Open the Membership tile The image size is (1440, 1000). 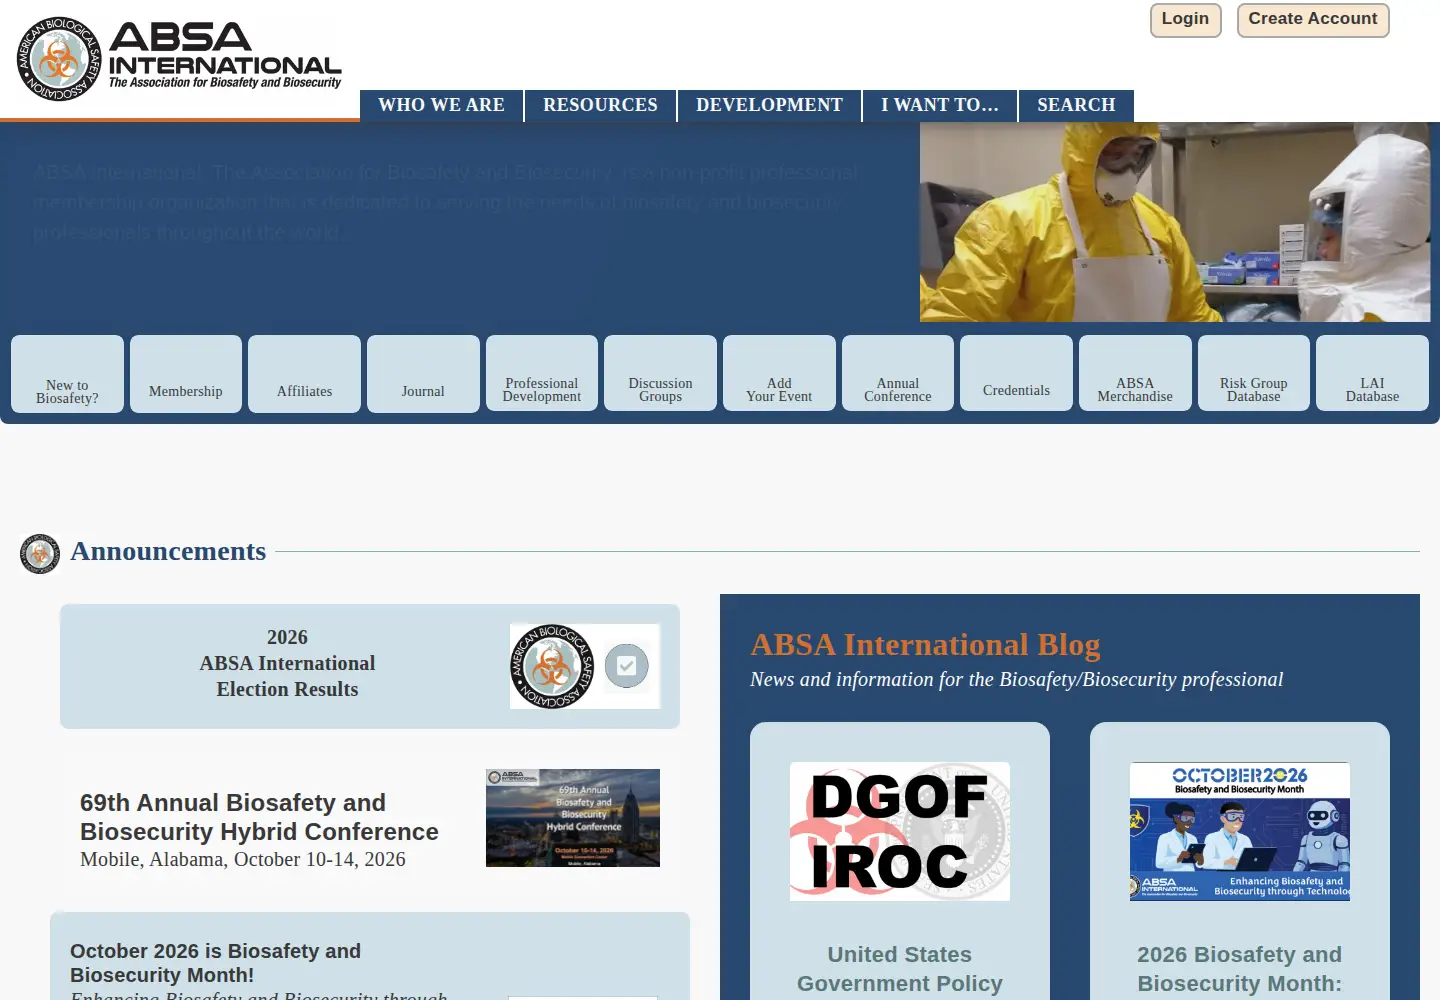coord(186,374)
